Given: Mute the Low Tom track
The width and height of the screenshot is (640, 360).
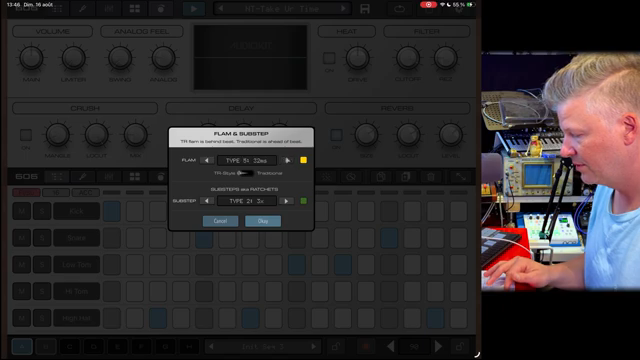Looking at the screenshot, I should click(x=22, y=264).
